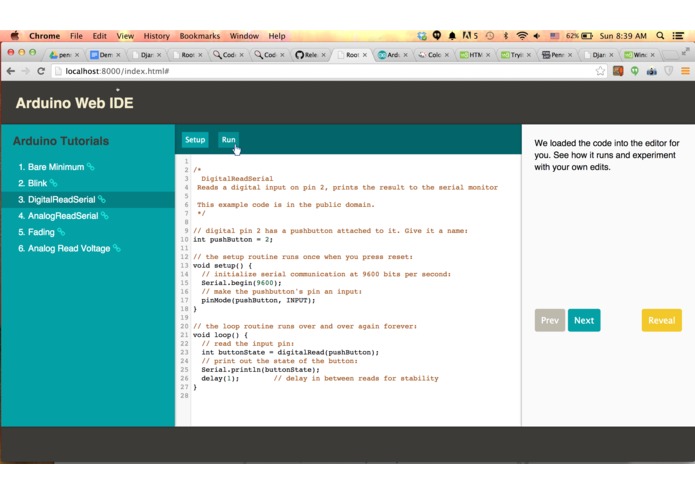Close the Rele GitHub tab
Viewport: 695px width, 494px height.
coord(324,55)
